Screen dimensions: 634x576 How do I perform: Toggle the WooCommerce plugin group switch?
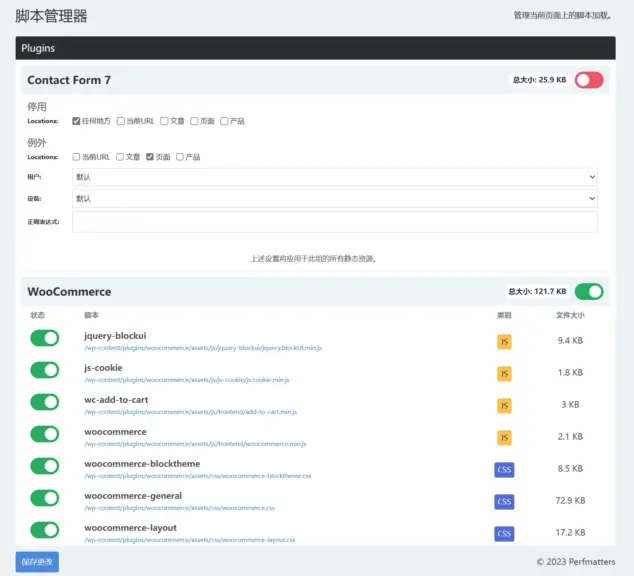589,291
